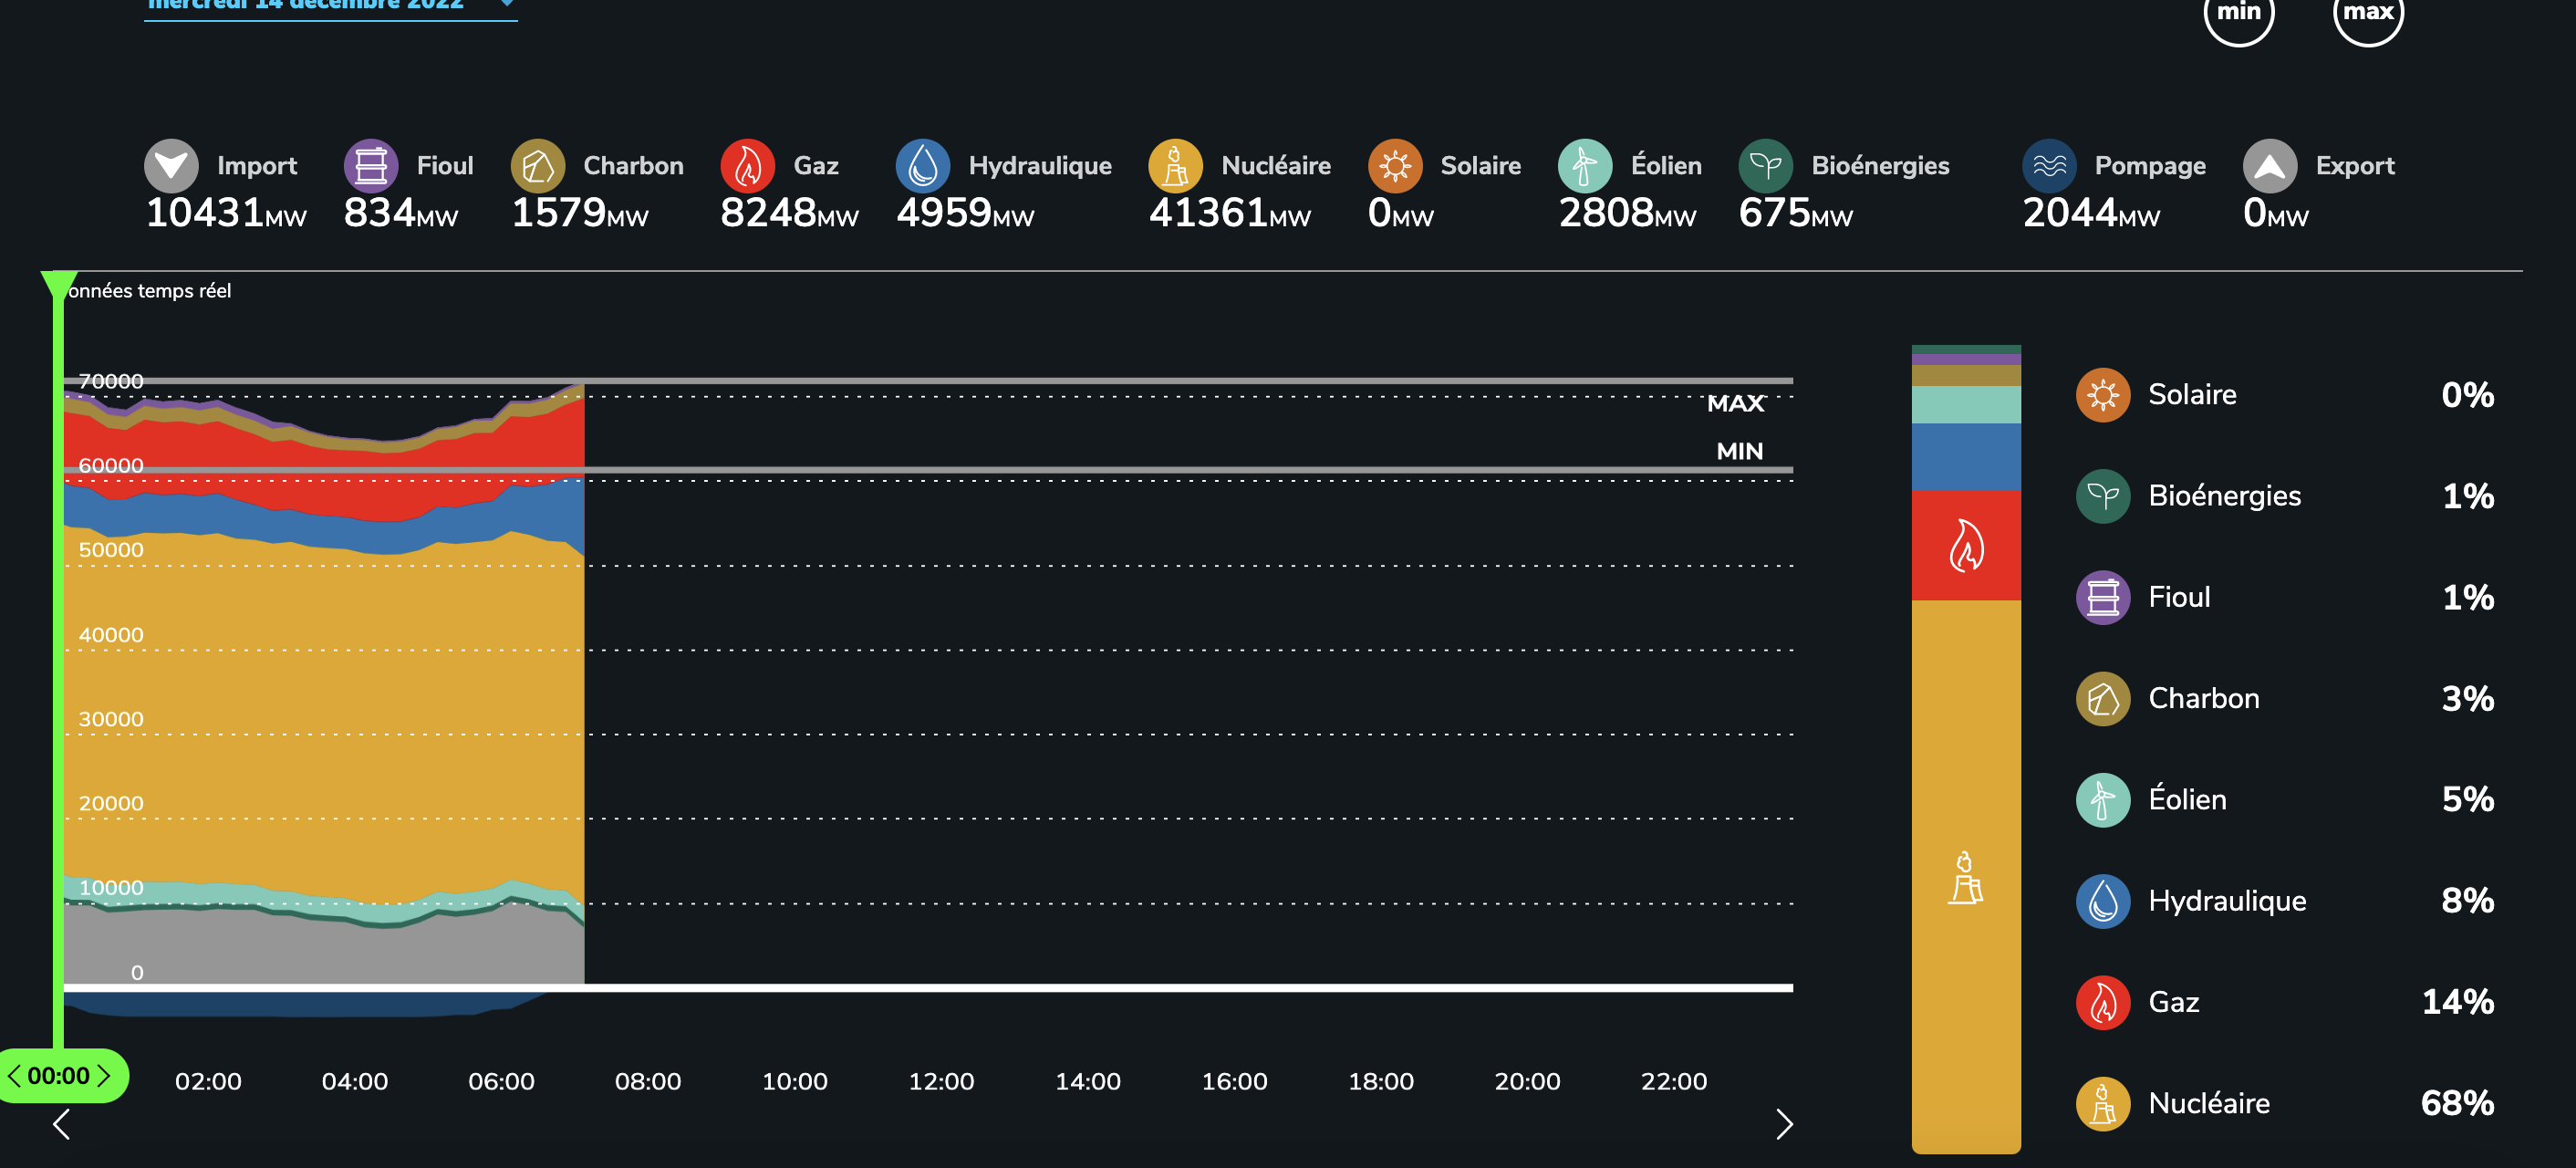Click the 08:00 time label
The image size is (2576, 1168).
648,1081
